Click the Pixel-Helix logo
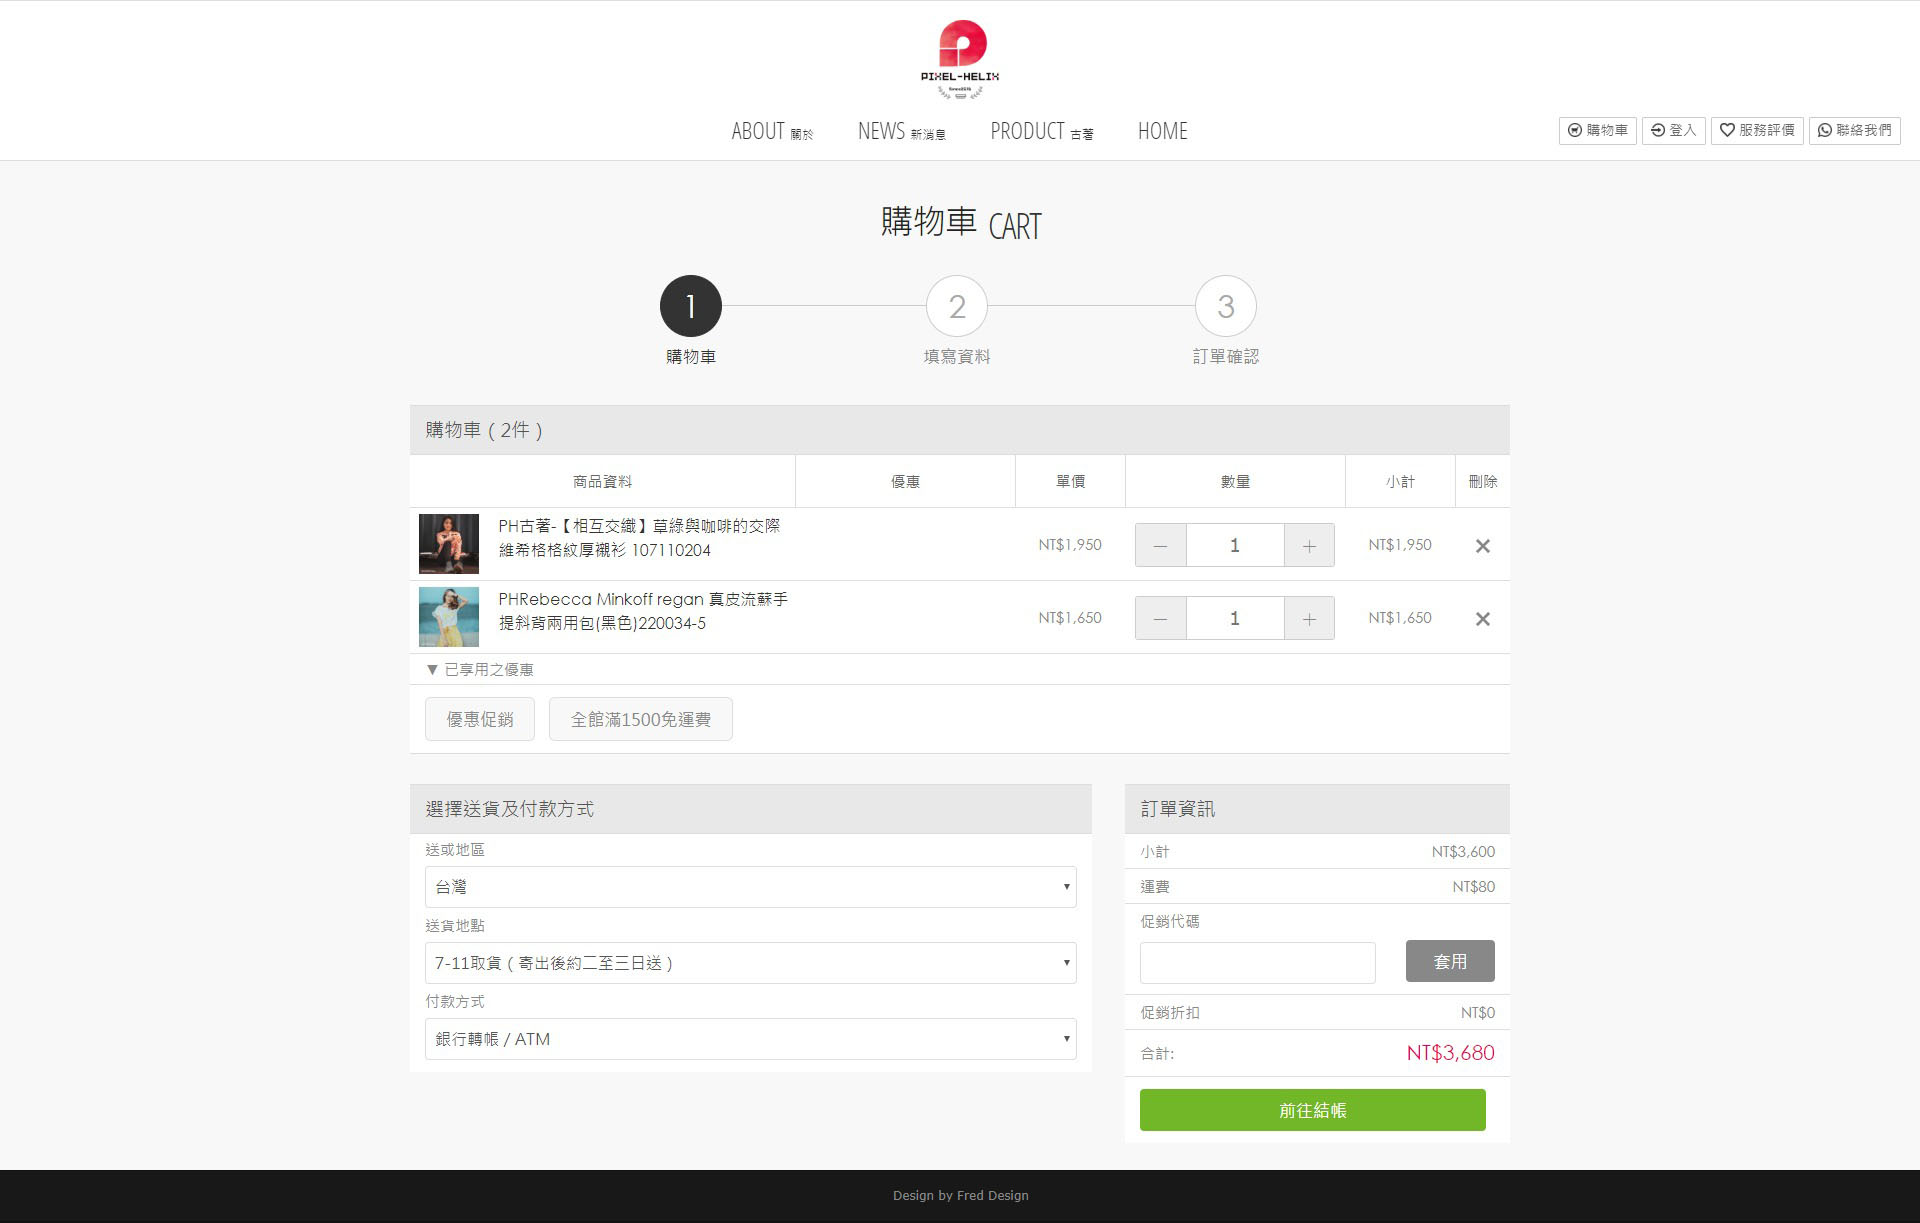 (x=960, y=58)
